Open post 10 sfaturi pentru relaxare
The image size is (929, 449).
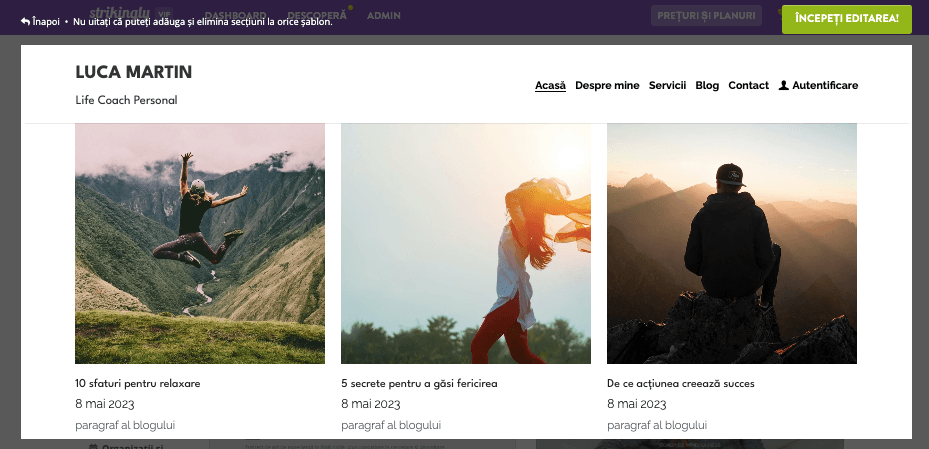pyautogui.click(x=138, y=383)
